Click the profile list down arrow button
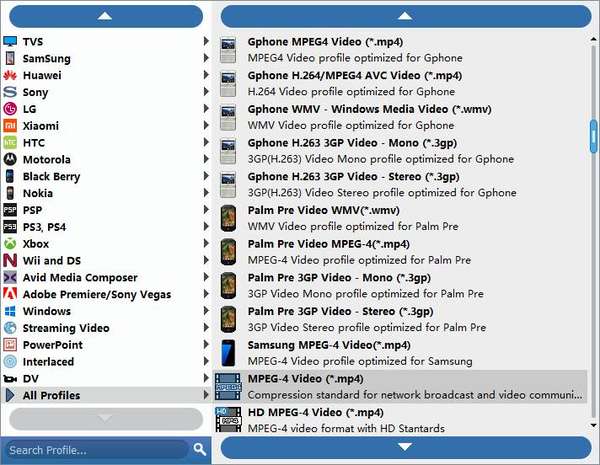This screenshot has width=600, height=465. pyautogui.click(x=406, y=447)
